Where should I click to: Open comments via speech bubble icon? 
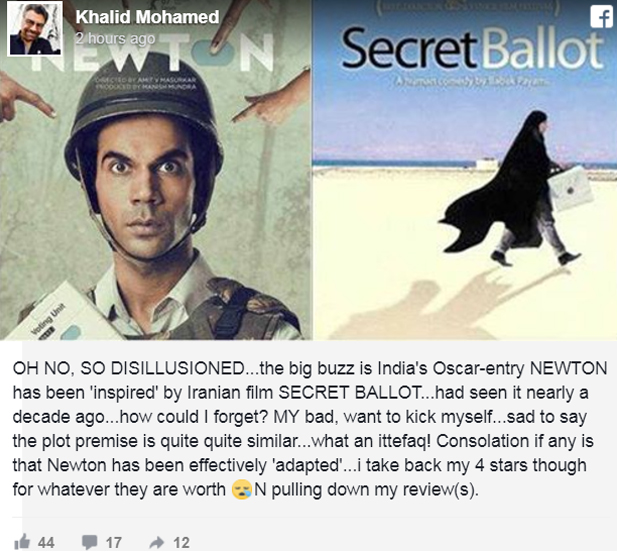tap(89, 542)
